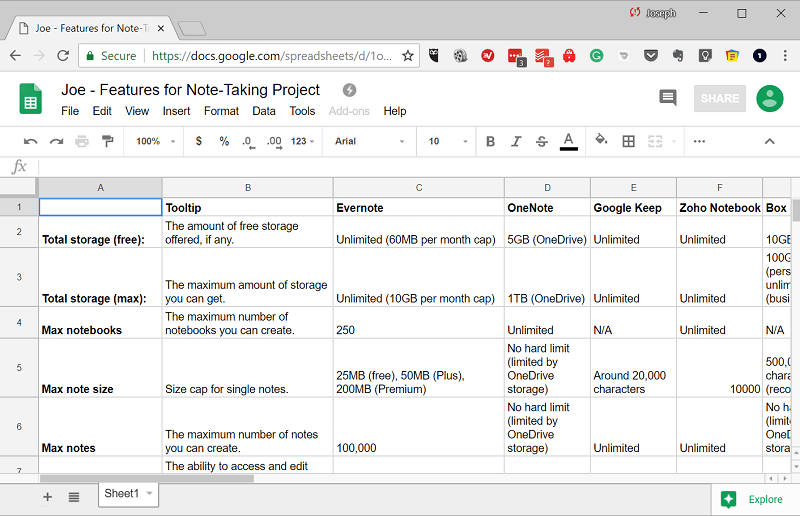Viewport: 800px width, 516px height.
Task: Bookmark this page with the star
Action: (x=407, y=56)
